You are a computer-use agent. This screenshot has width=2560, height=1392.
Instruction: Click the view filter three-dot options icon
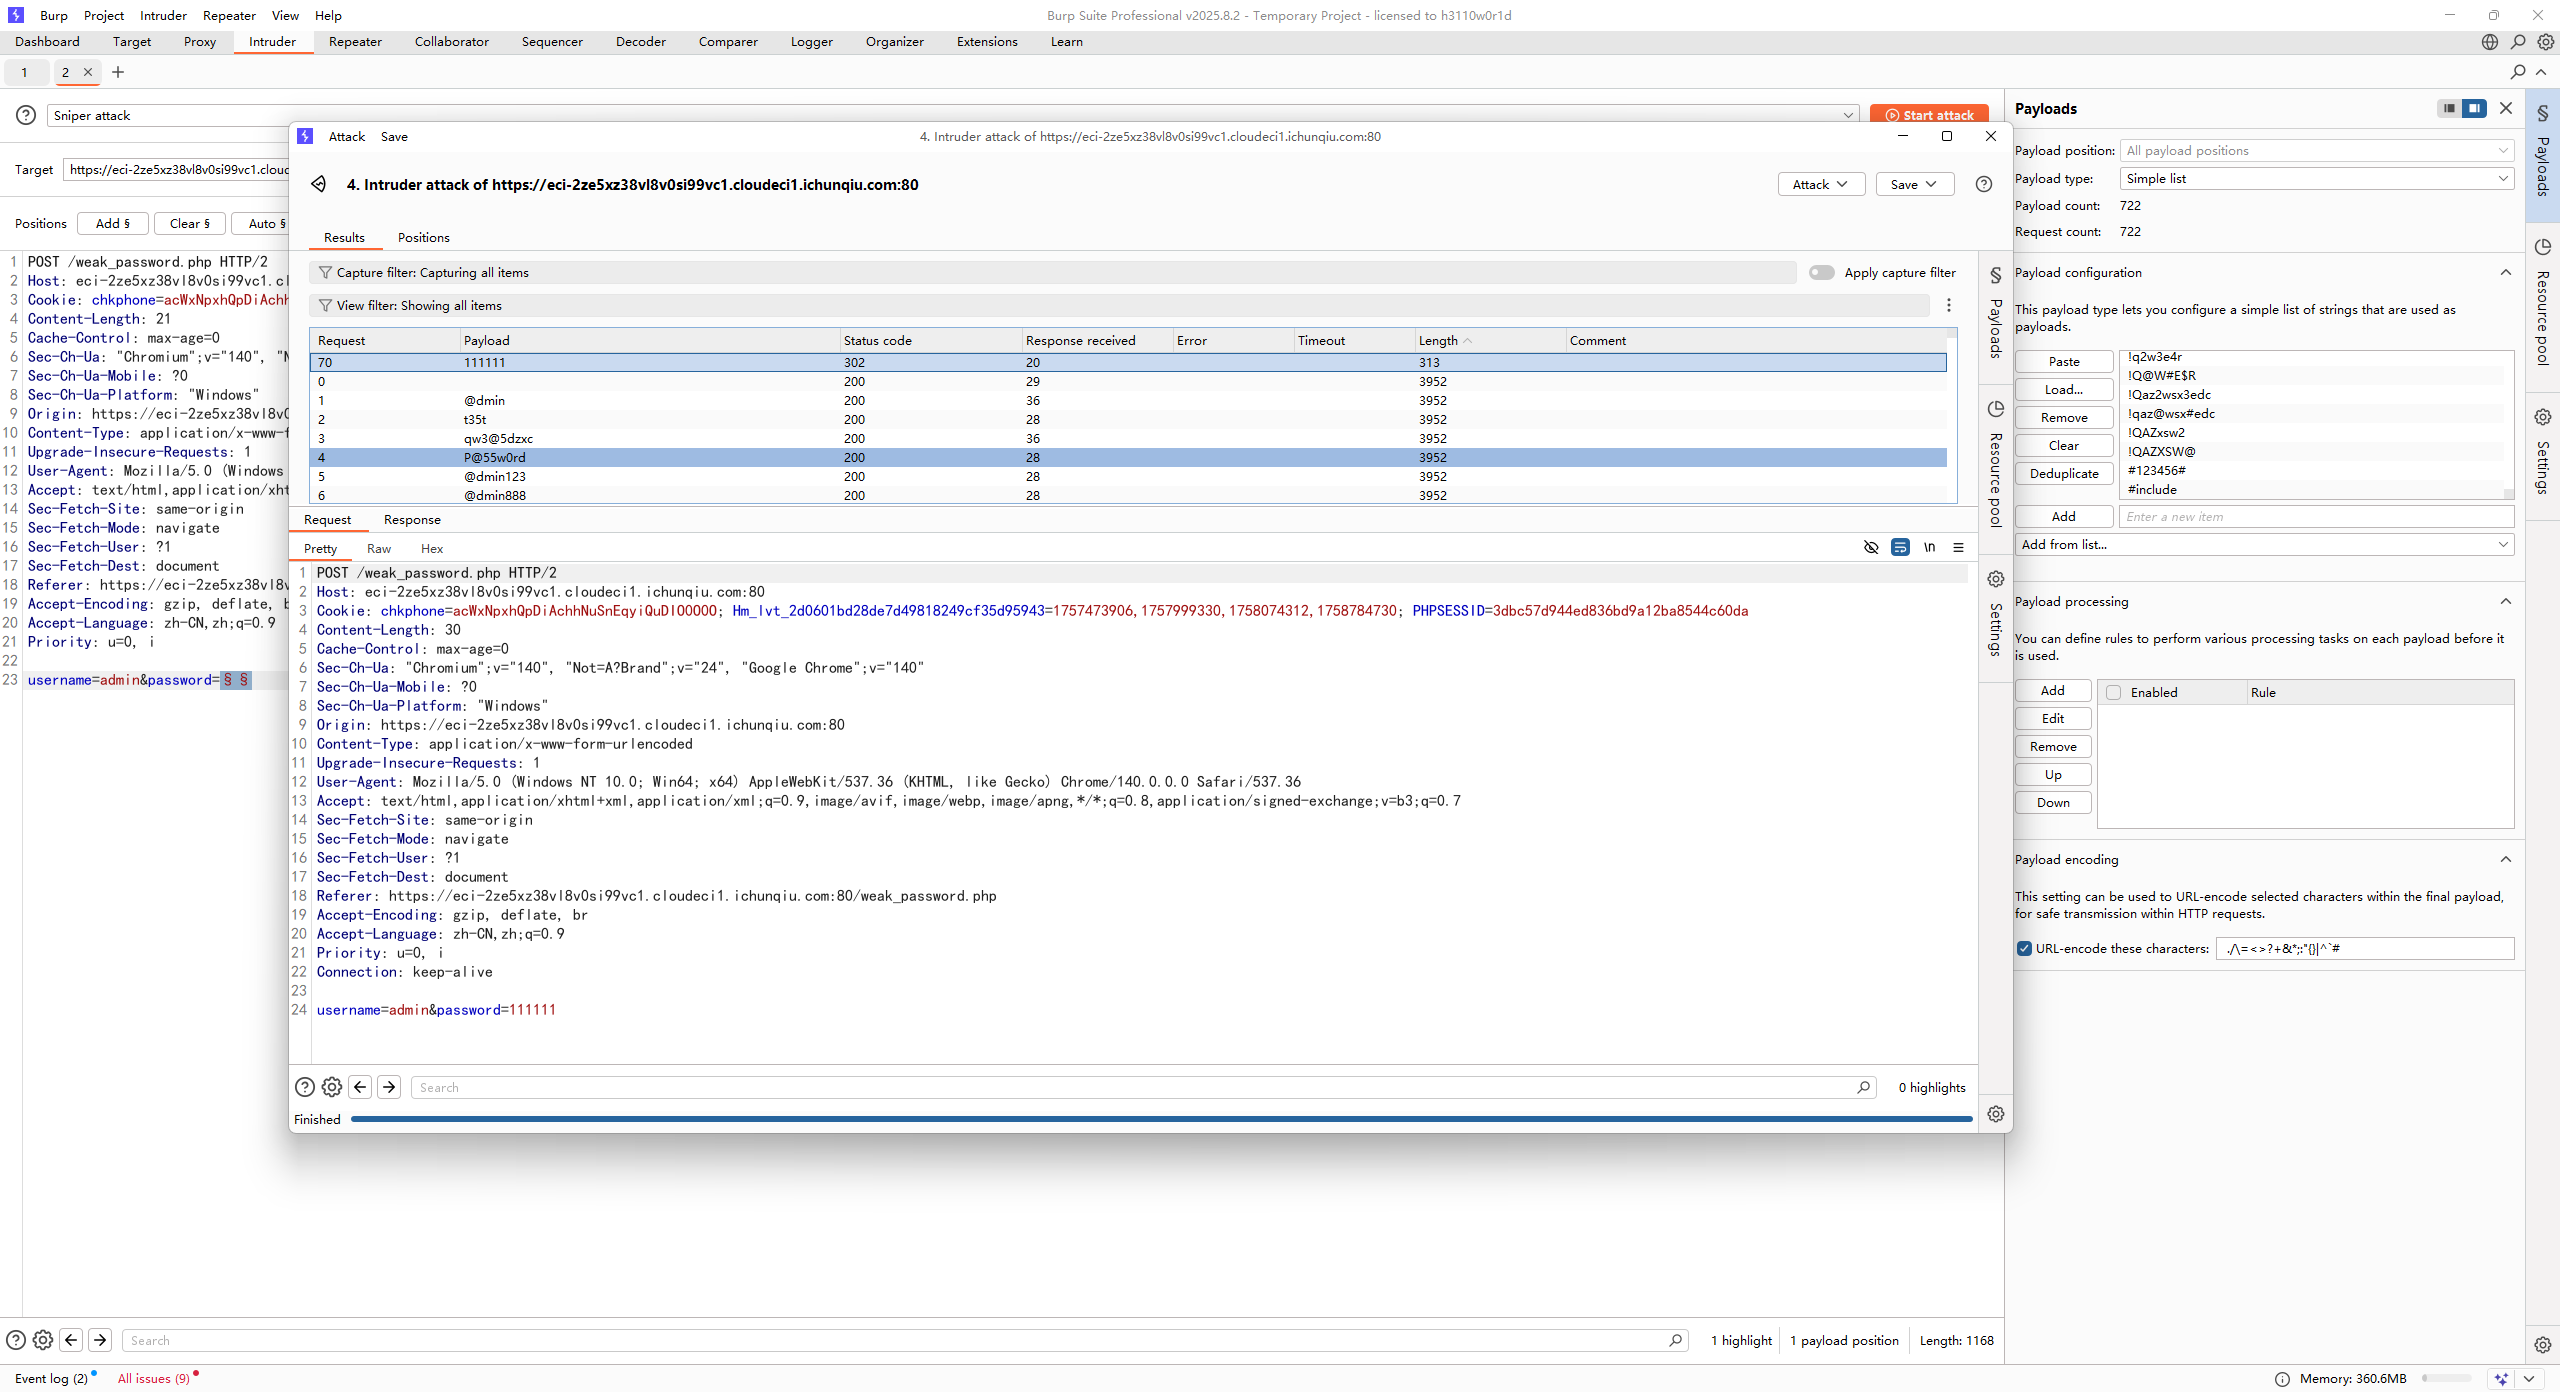pos(1948,305)
